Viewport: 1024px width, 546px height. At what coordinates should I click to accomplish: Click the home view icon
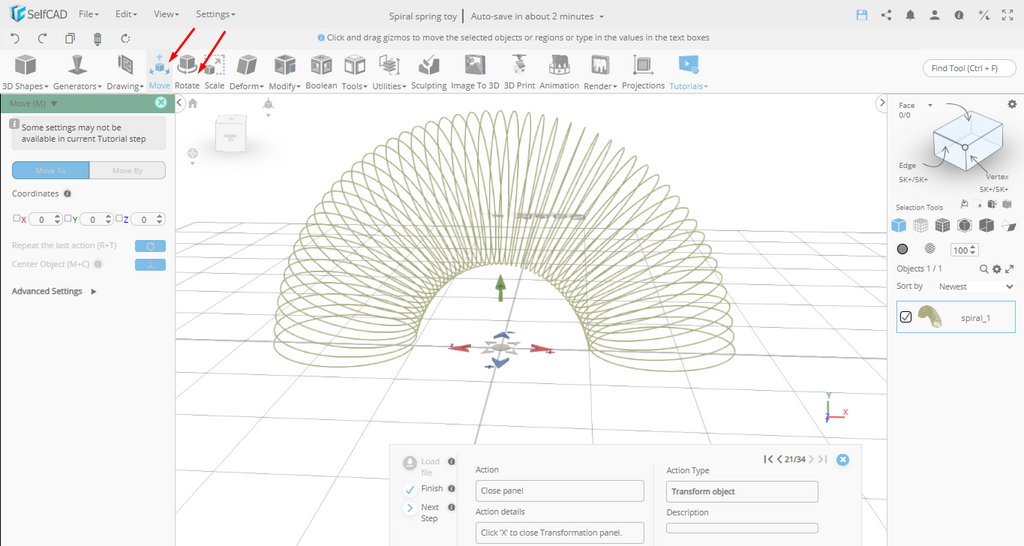(193, 103)
